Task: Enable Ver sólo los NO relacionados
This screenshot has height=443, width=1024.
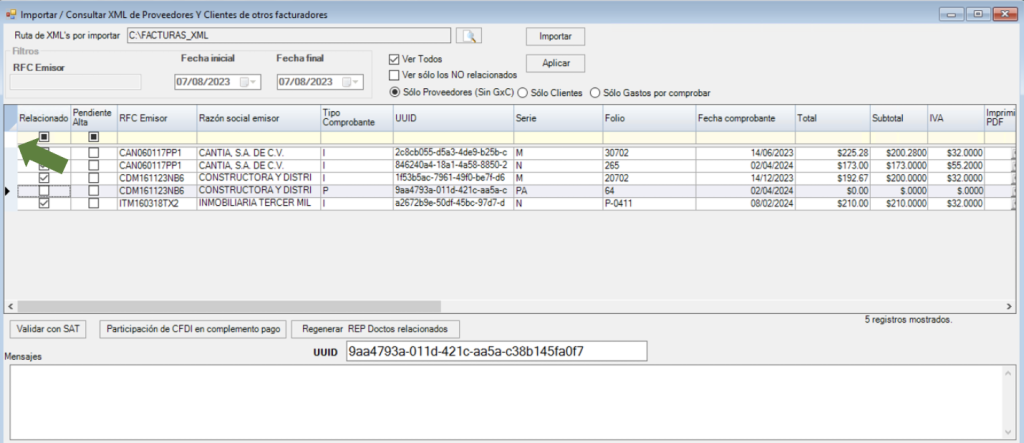Action: 394,75
